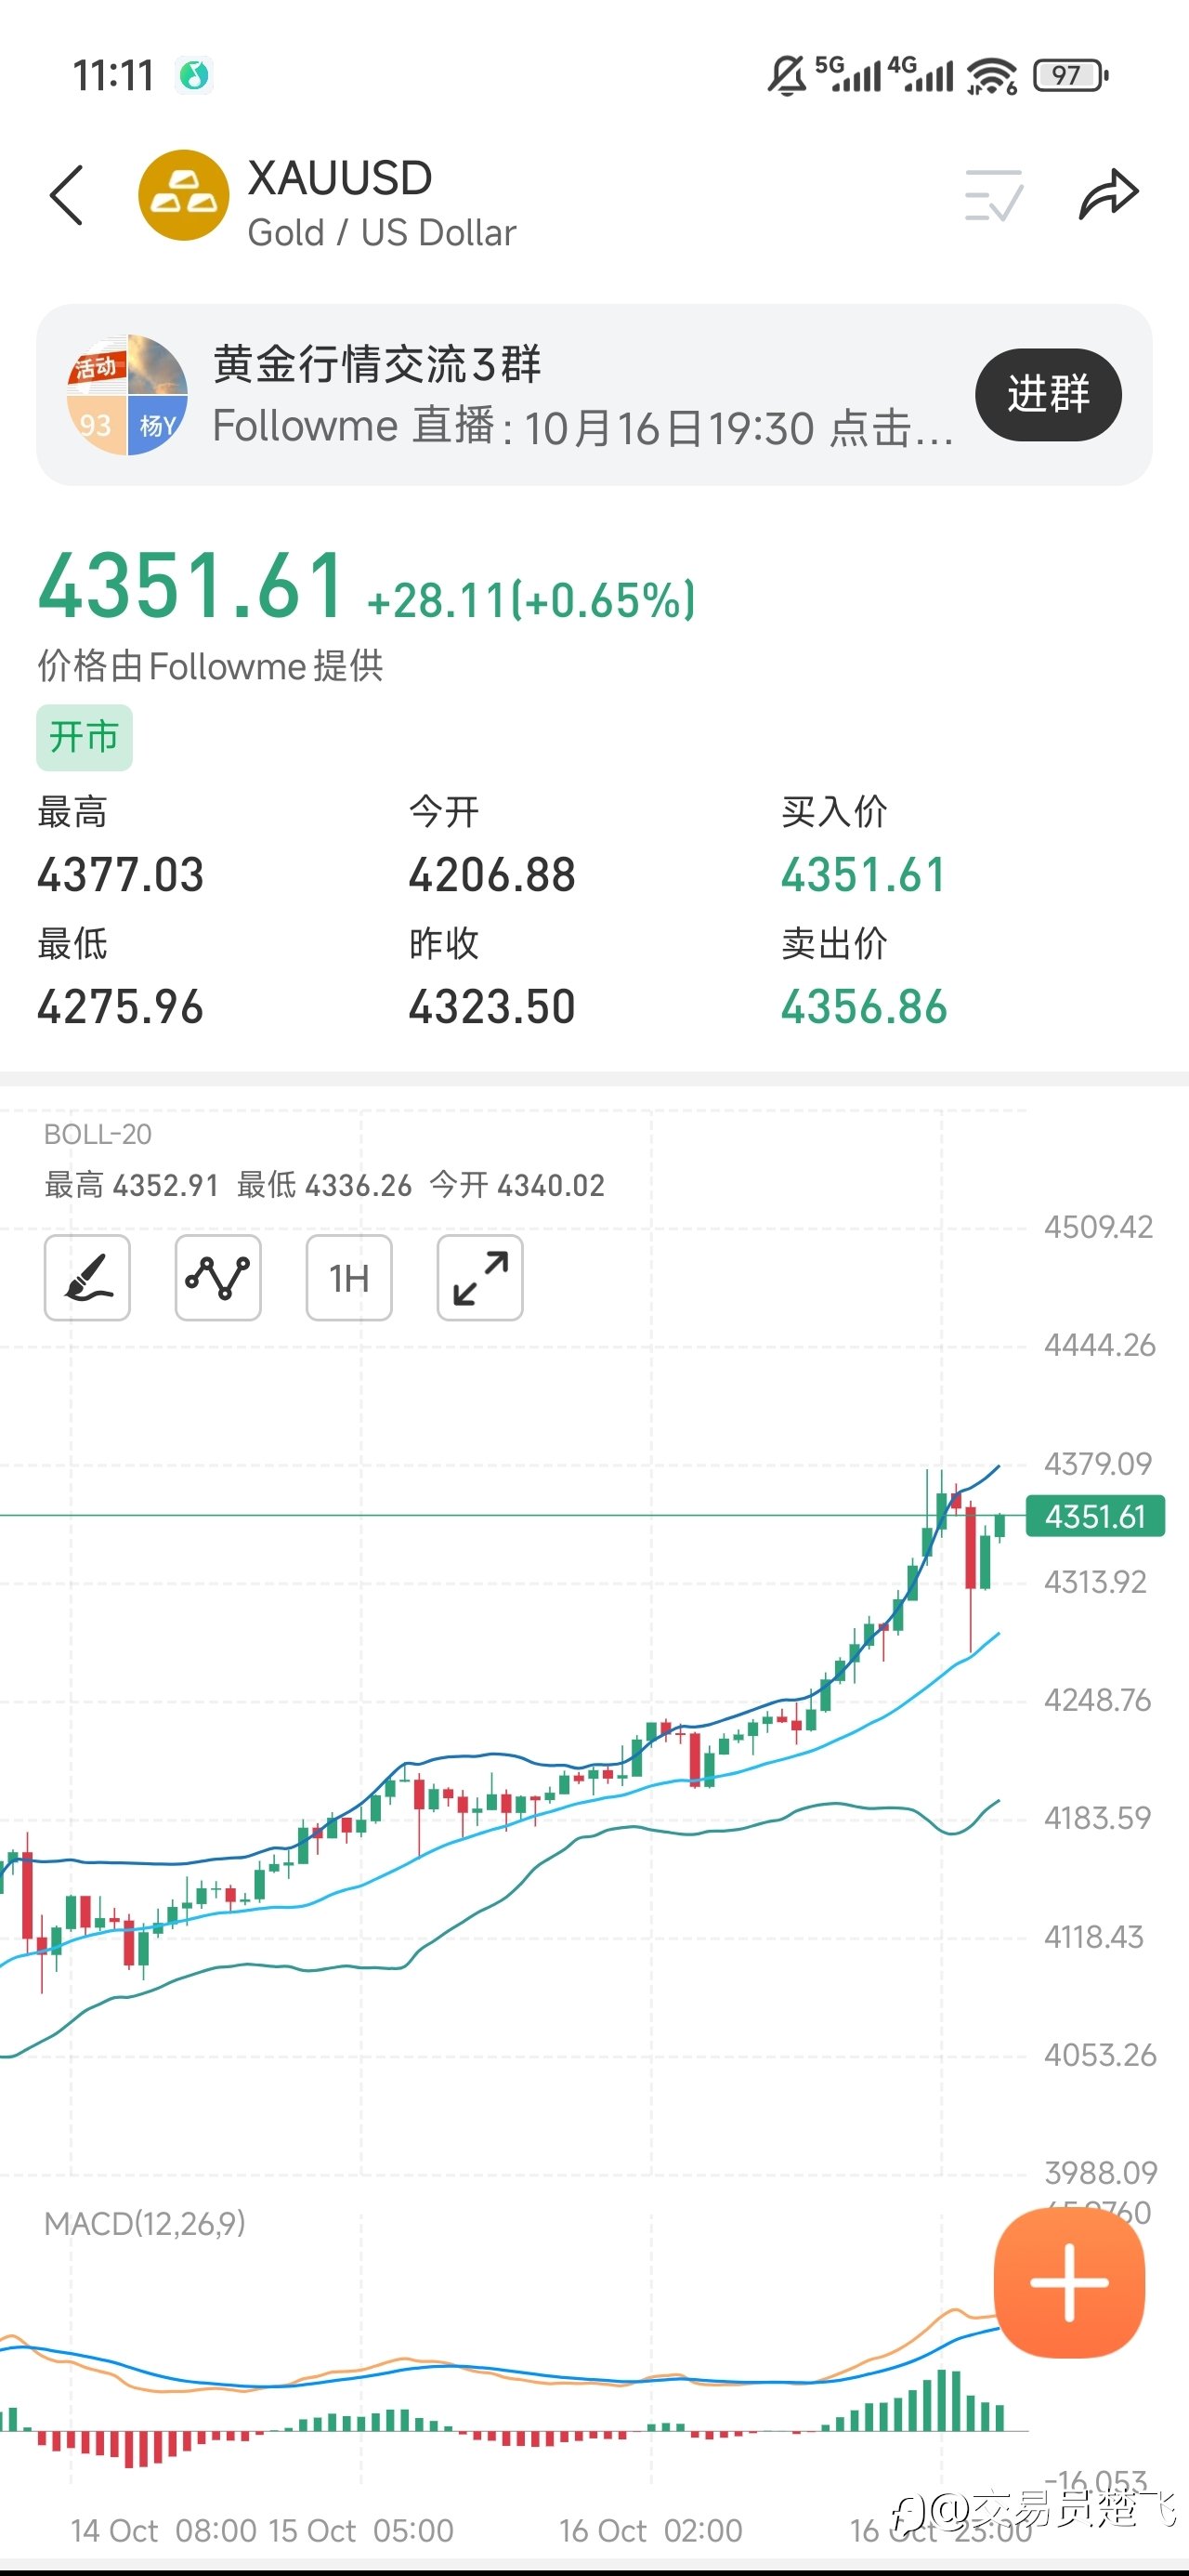Image resolution: width=1189 pixels, height=2576 pixels.
Task: Select the chart drawing brush tool
Action: [87, 1277]
